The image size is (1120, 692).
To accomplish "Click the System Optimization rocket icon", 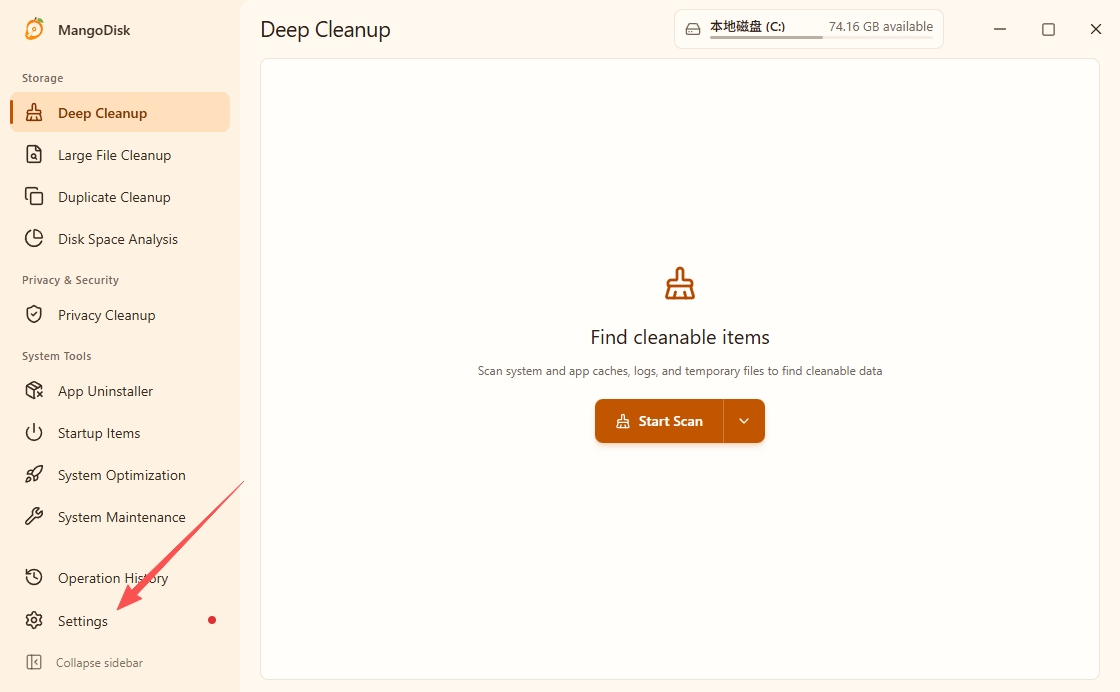I will 34,475.
